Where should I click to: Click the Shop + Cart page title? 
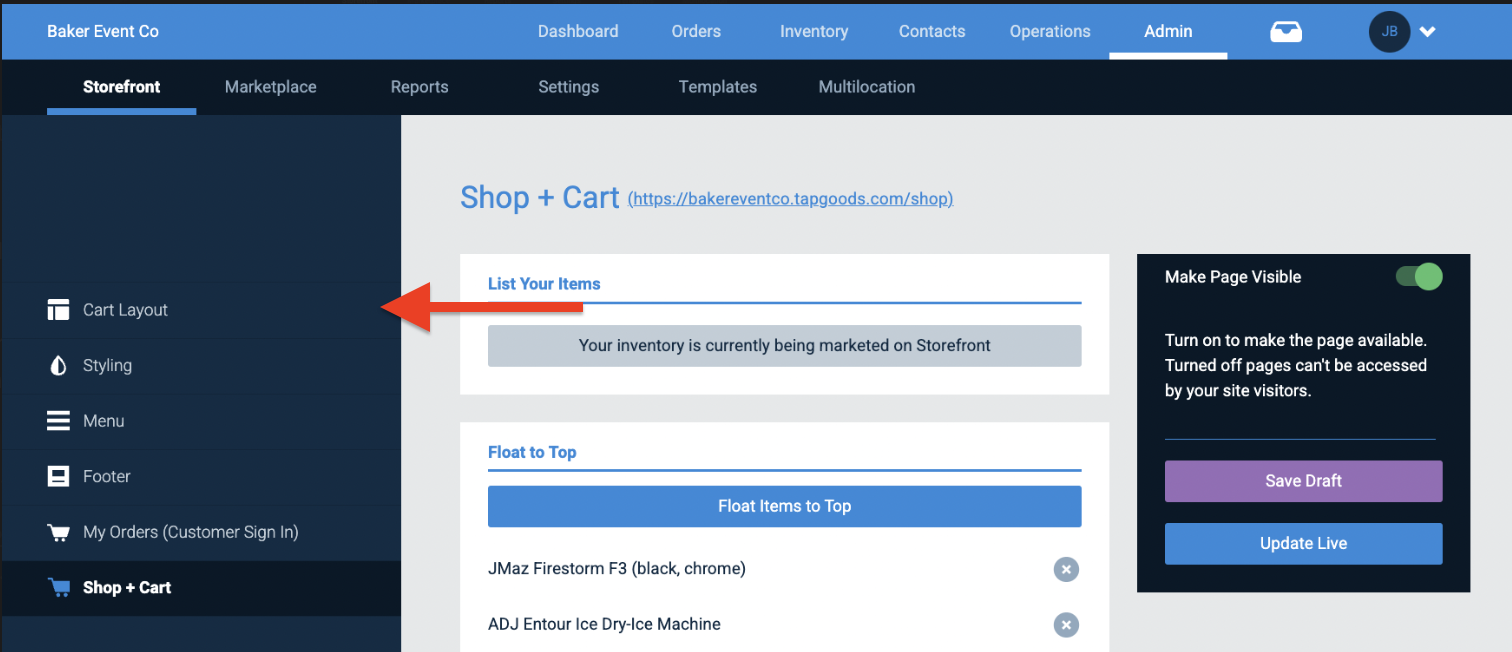(x=540, y=197)
